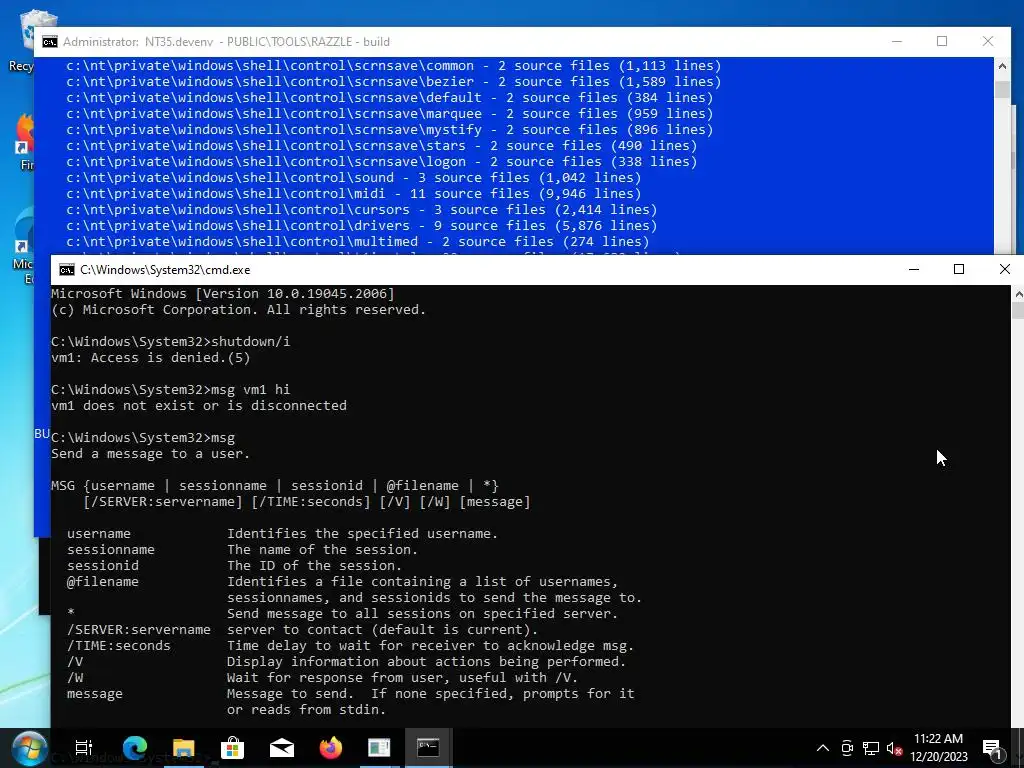Open the Mail app from taskbar
The height and width of the screenshot is (768, 1024).
[x=281, y=748]
